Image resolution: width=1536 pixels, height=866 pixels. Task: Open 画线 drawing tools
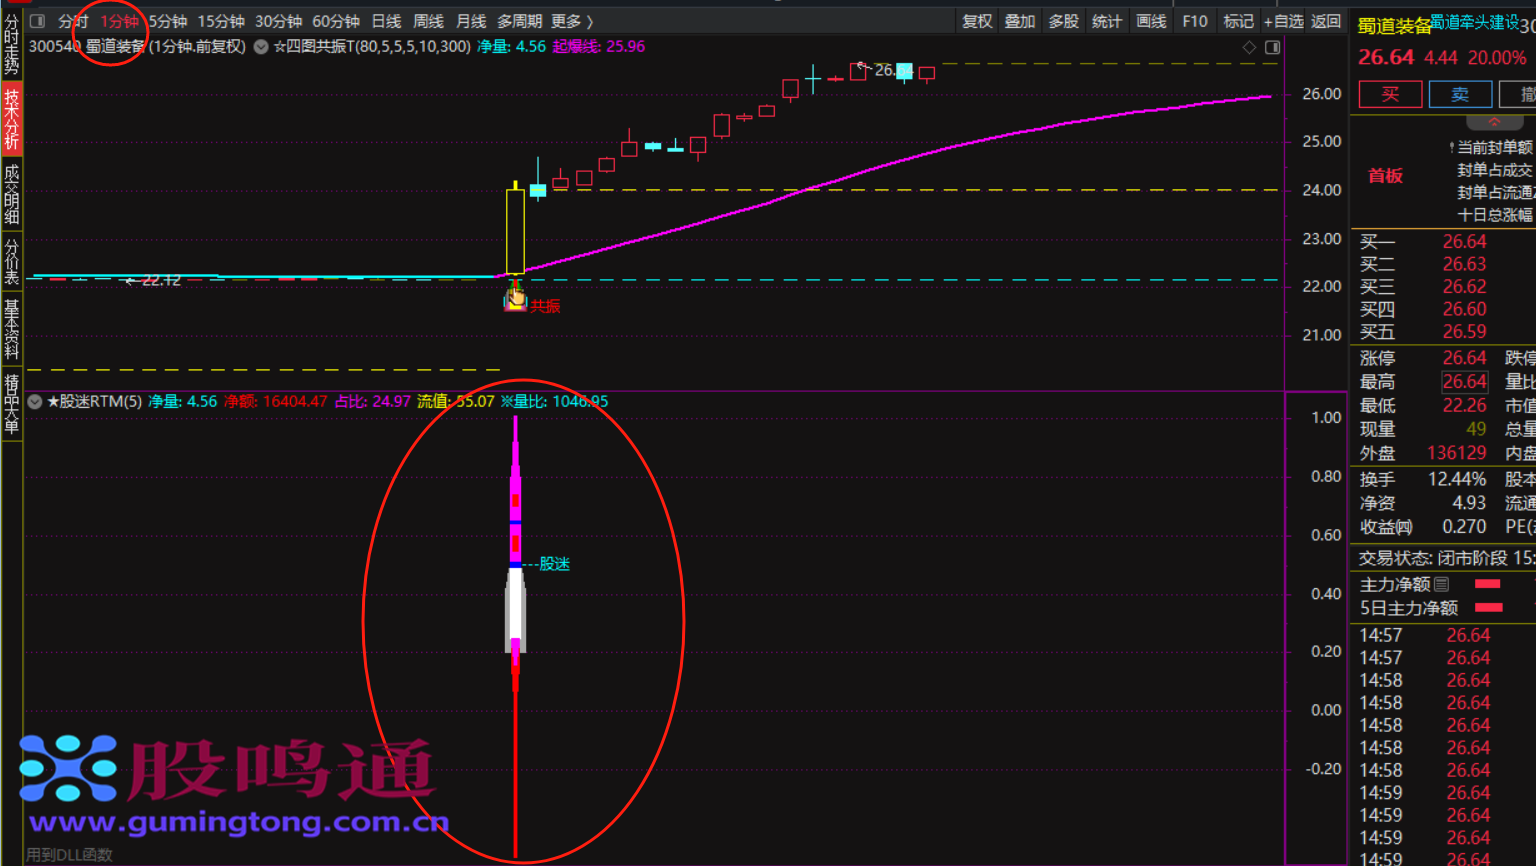click(x=1151, y=21)
